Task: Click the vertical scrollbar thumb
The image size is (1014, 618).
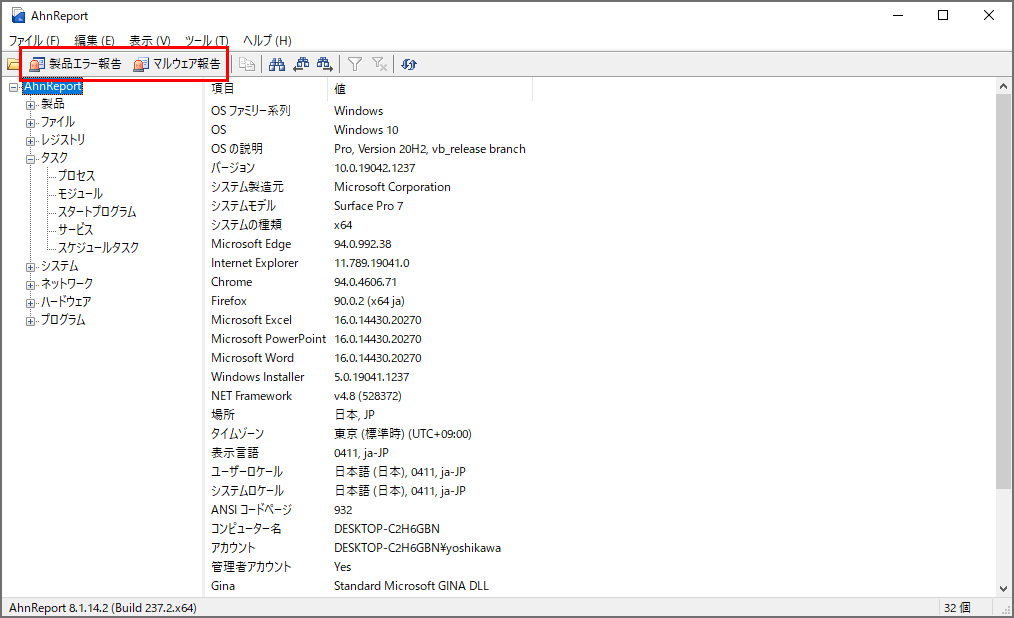Action: click(1003, 291)
